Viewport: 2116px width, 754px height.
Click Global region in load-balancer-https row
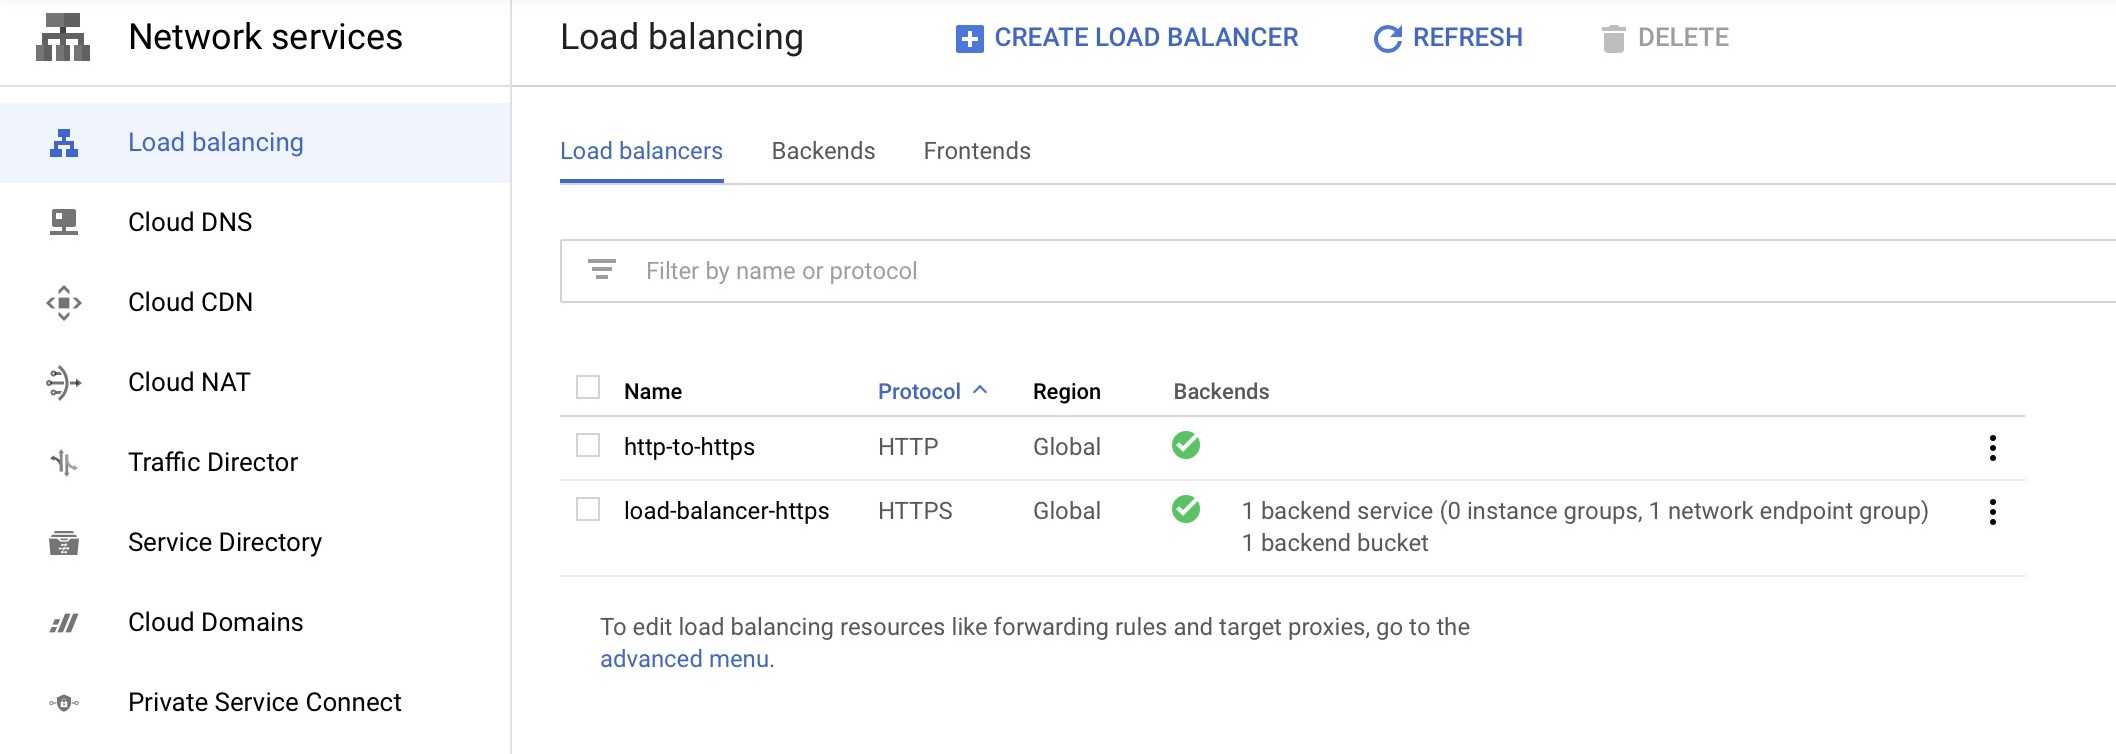click(1067, 511)
